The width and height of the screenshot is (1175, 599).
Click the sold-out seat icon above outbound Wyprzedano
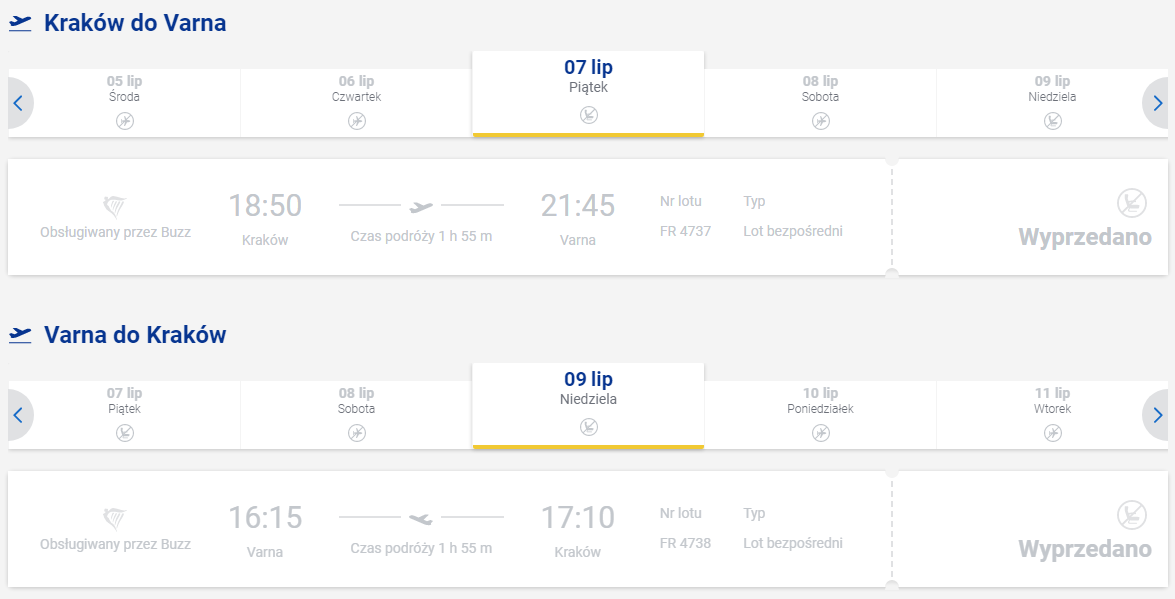[x=1132, y=203]
